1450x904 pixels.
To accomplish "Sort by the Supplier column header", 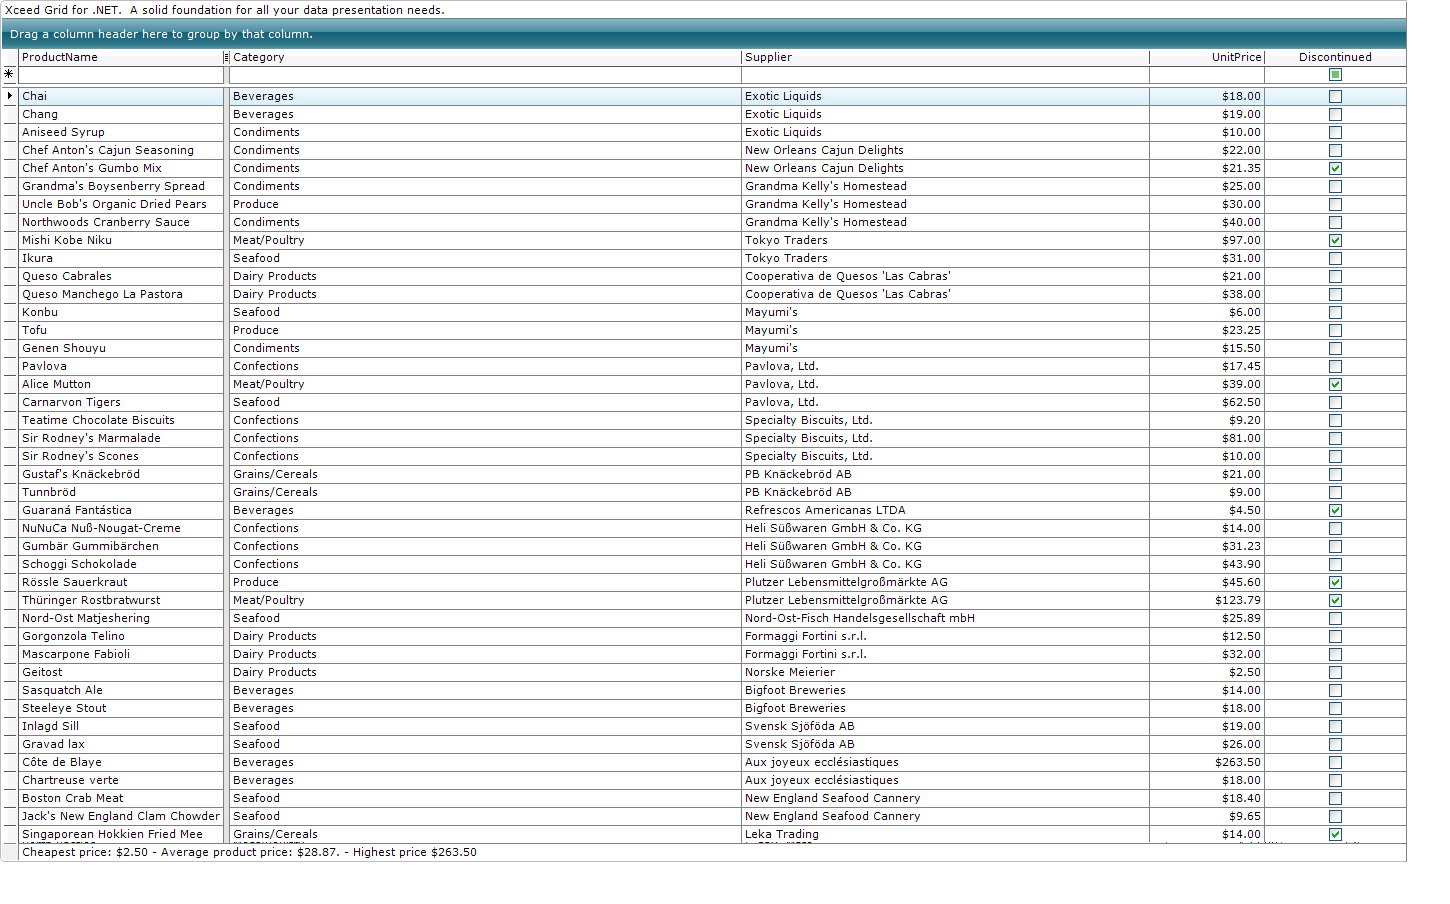I will (x=900, y=57).
